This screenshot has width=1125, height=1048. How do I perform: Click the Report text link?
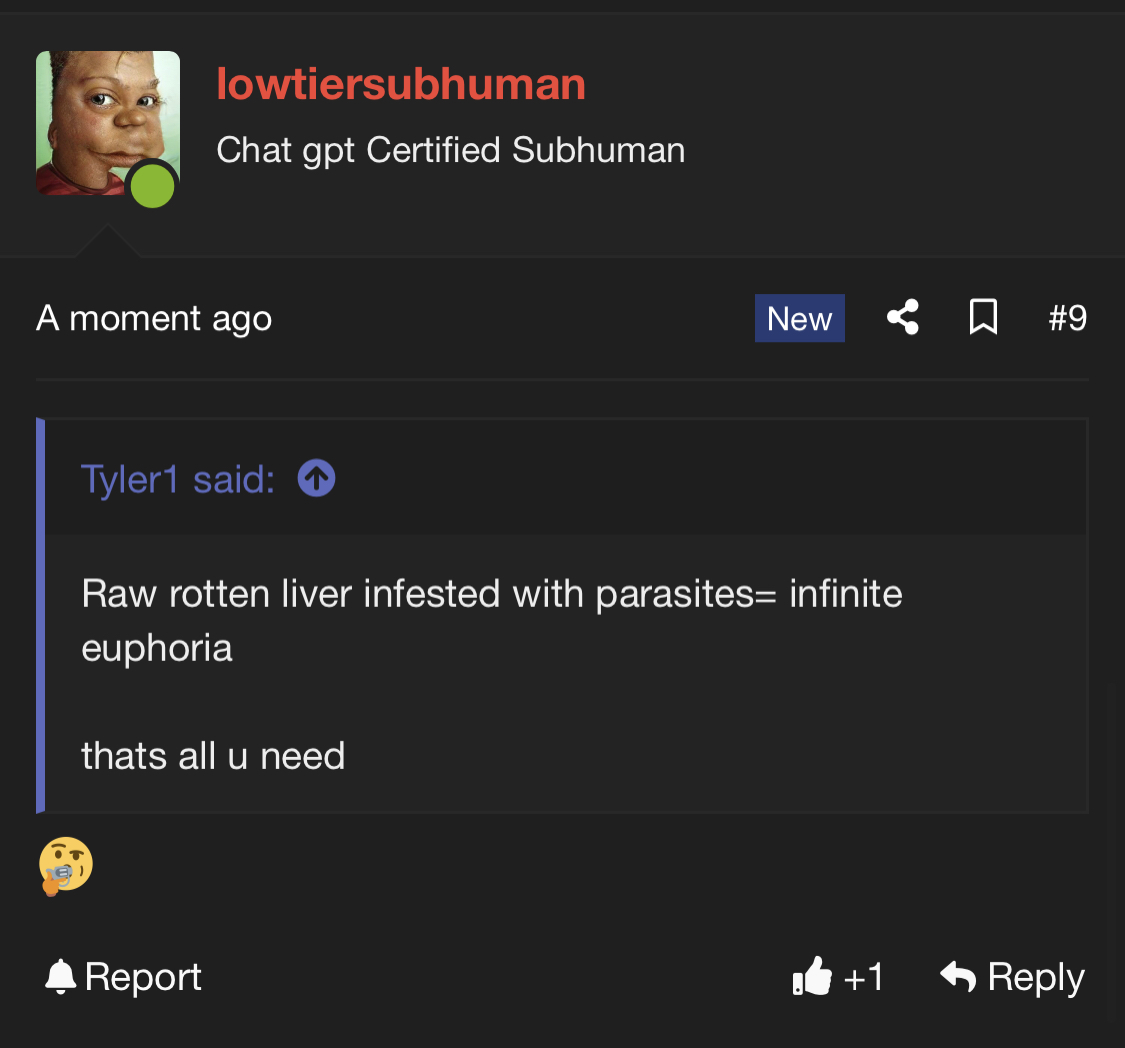pos(143,977)
